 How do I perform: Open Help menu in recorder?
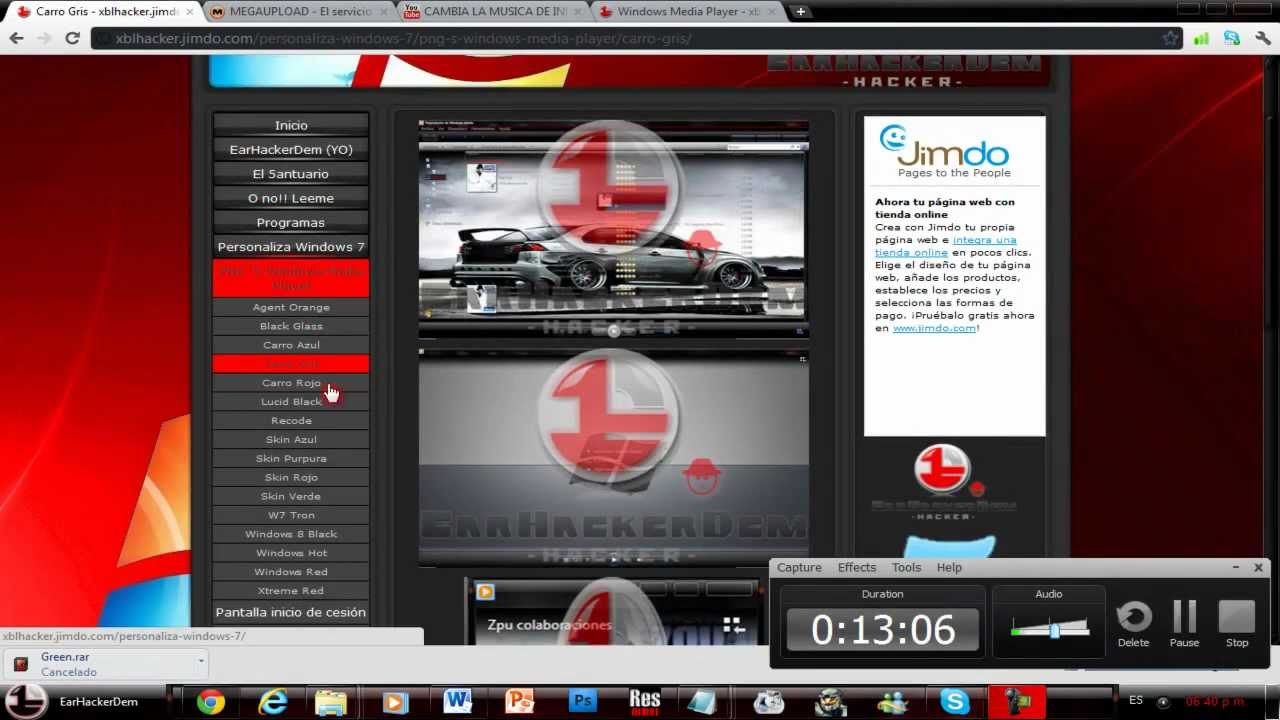(x=949, y=567)
